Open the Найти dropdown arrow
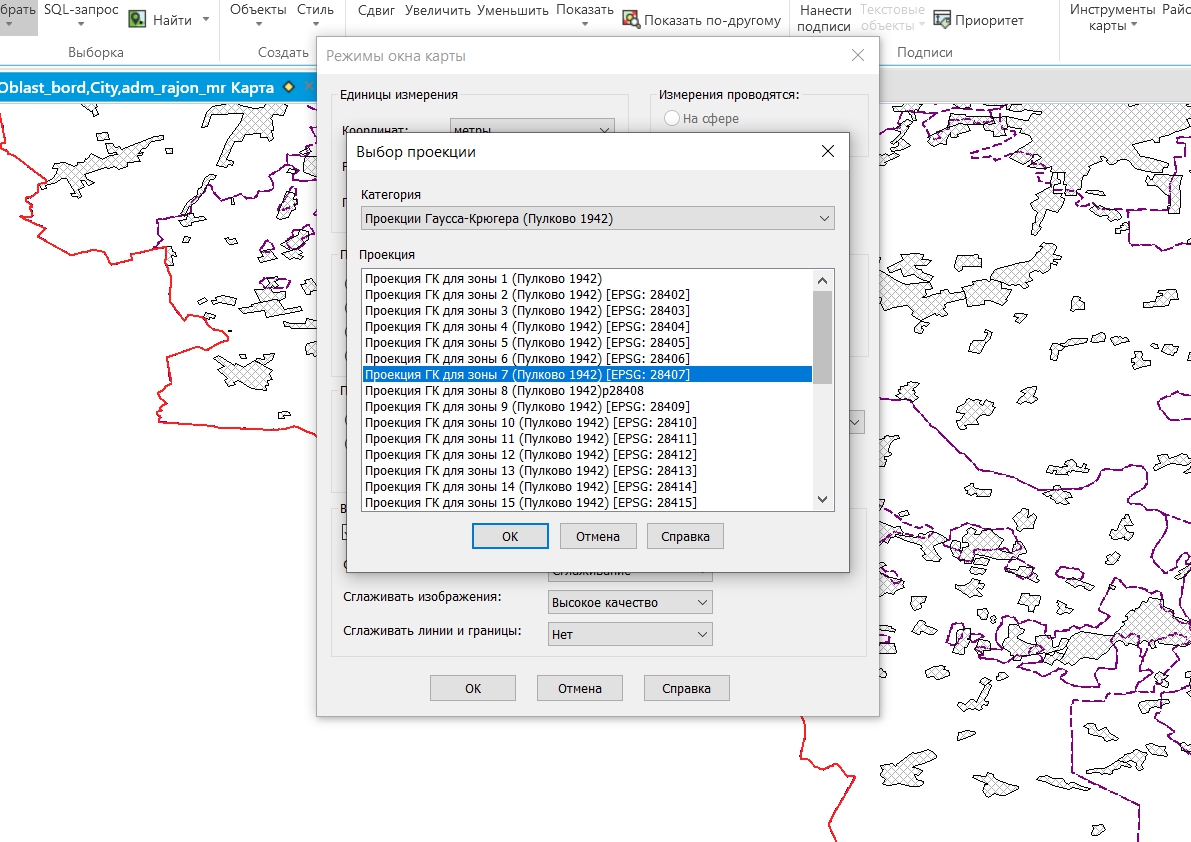The image size is (1191, 842). tap(206, 19)
